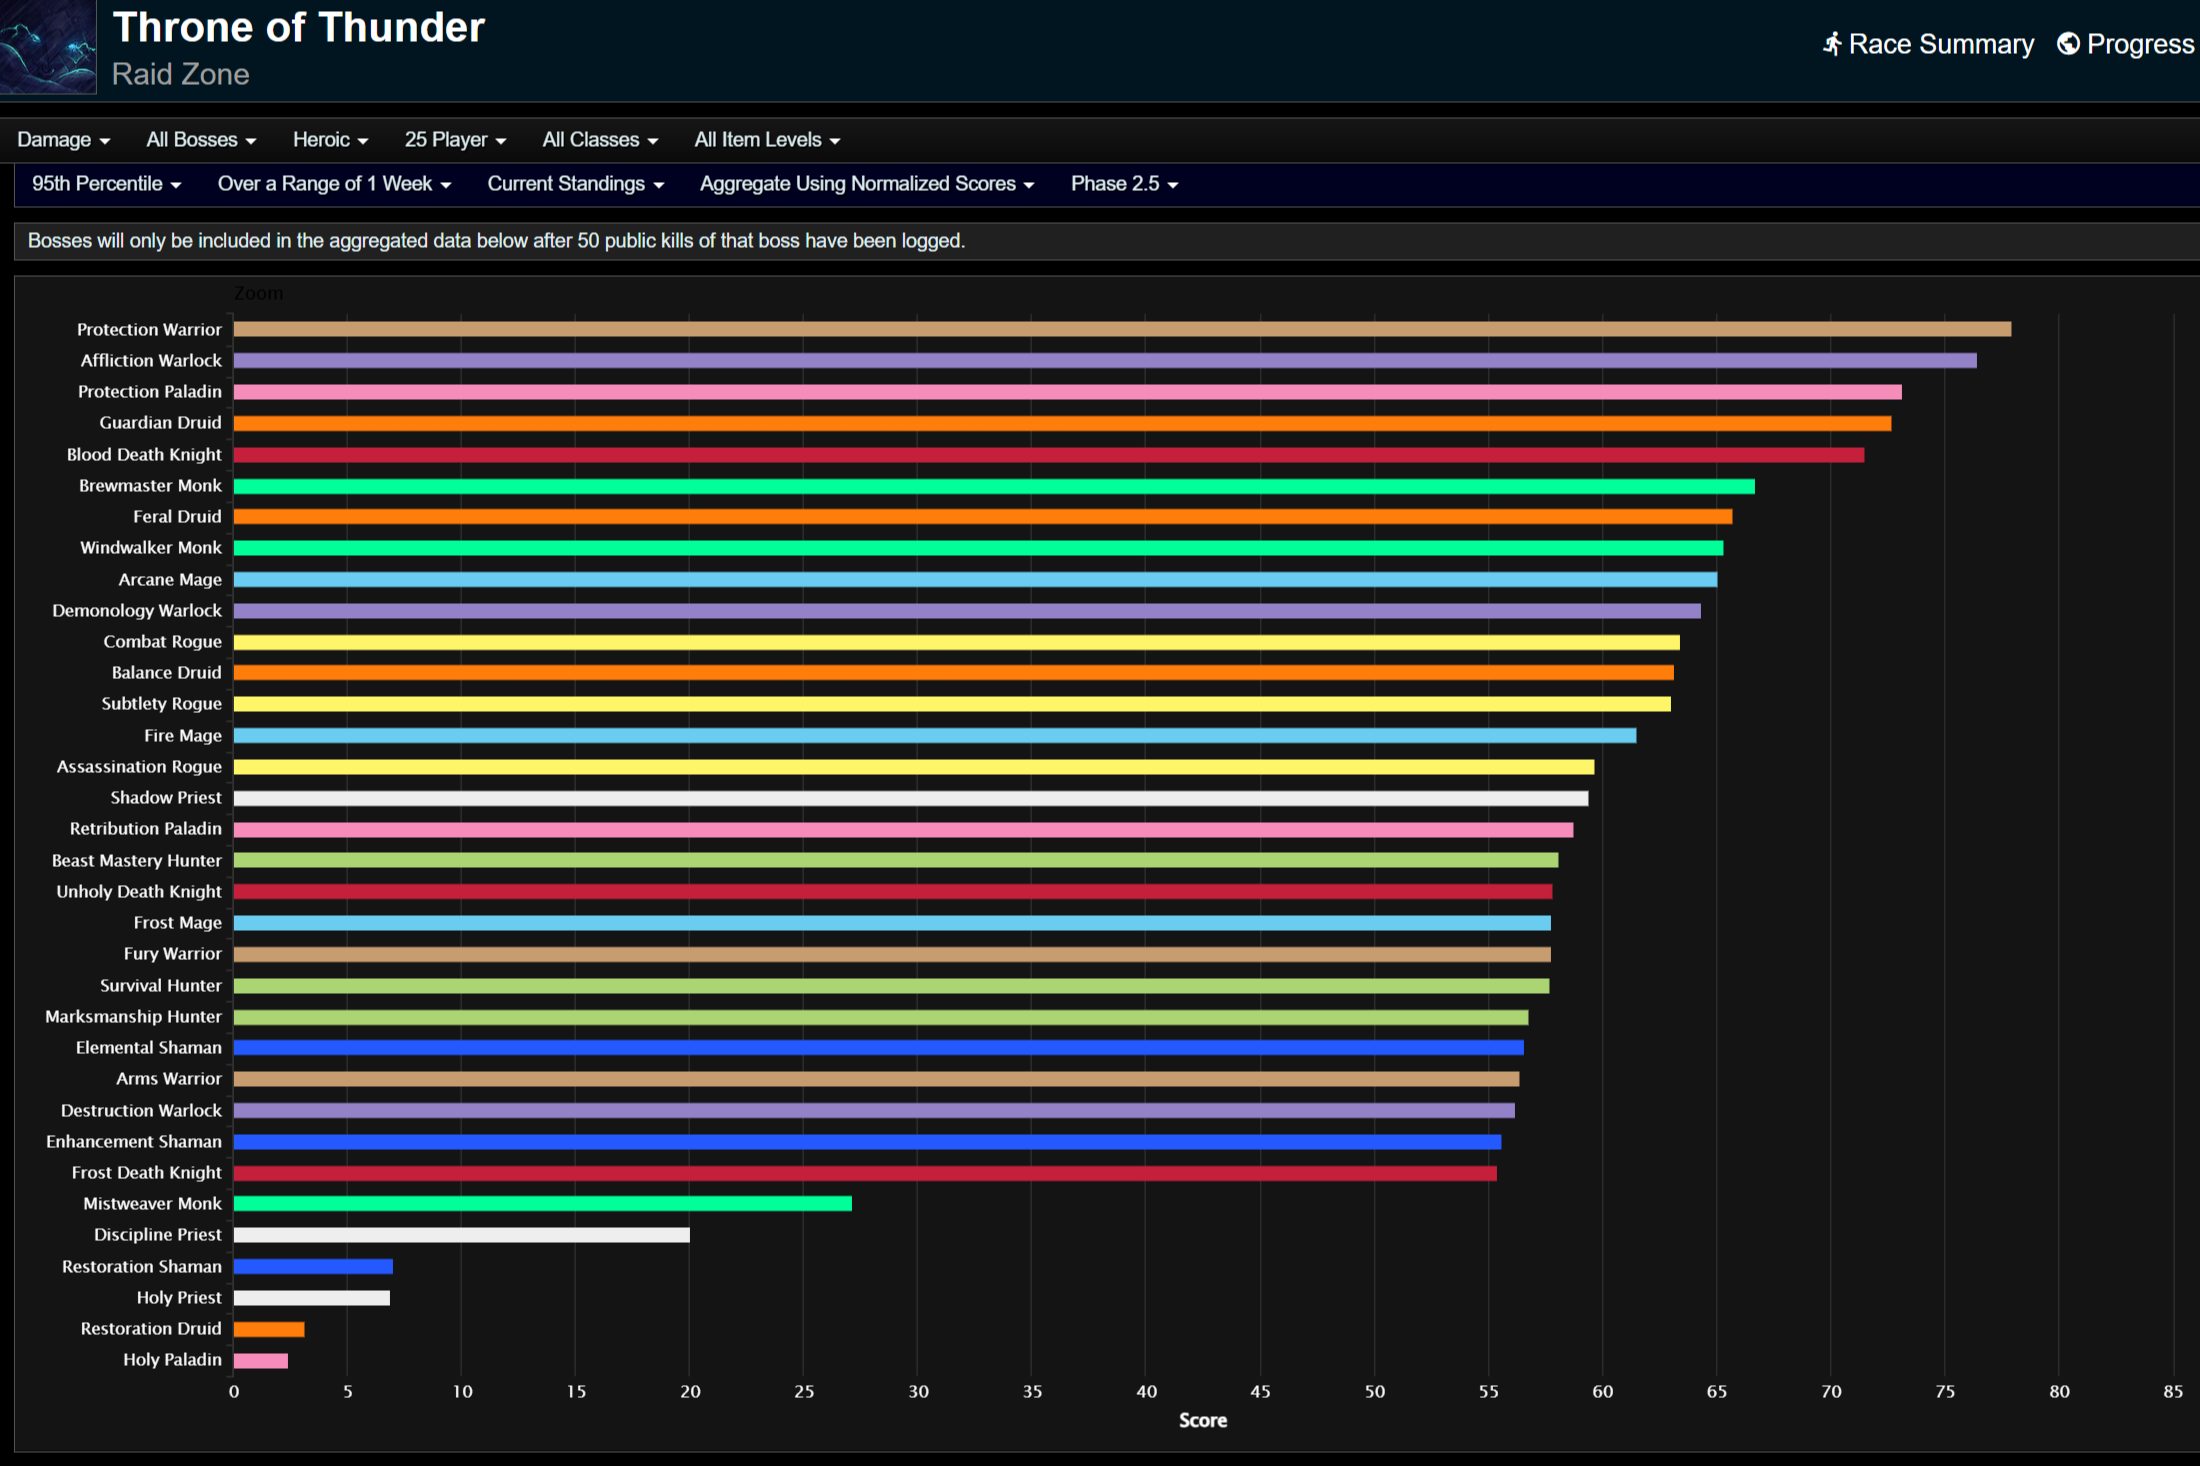Open the Heroic difficulty dropdown
The height and width of the screenshot is (1466, 2200).
coord(330,140)
